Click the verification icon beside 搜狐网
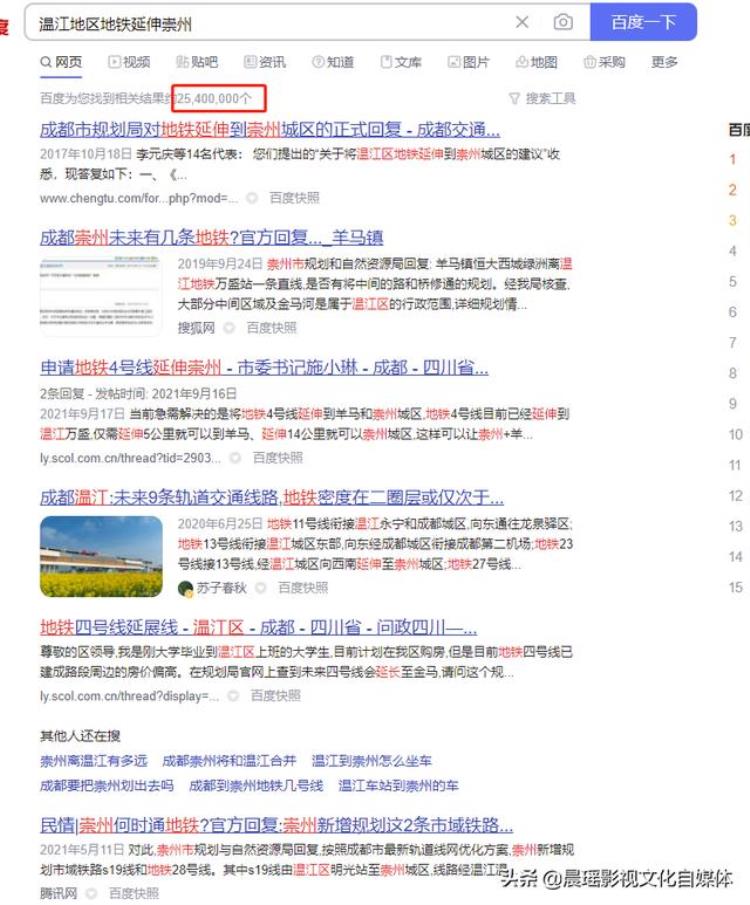 pyautogui.click(x=229, y=328)
